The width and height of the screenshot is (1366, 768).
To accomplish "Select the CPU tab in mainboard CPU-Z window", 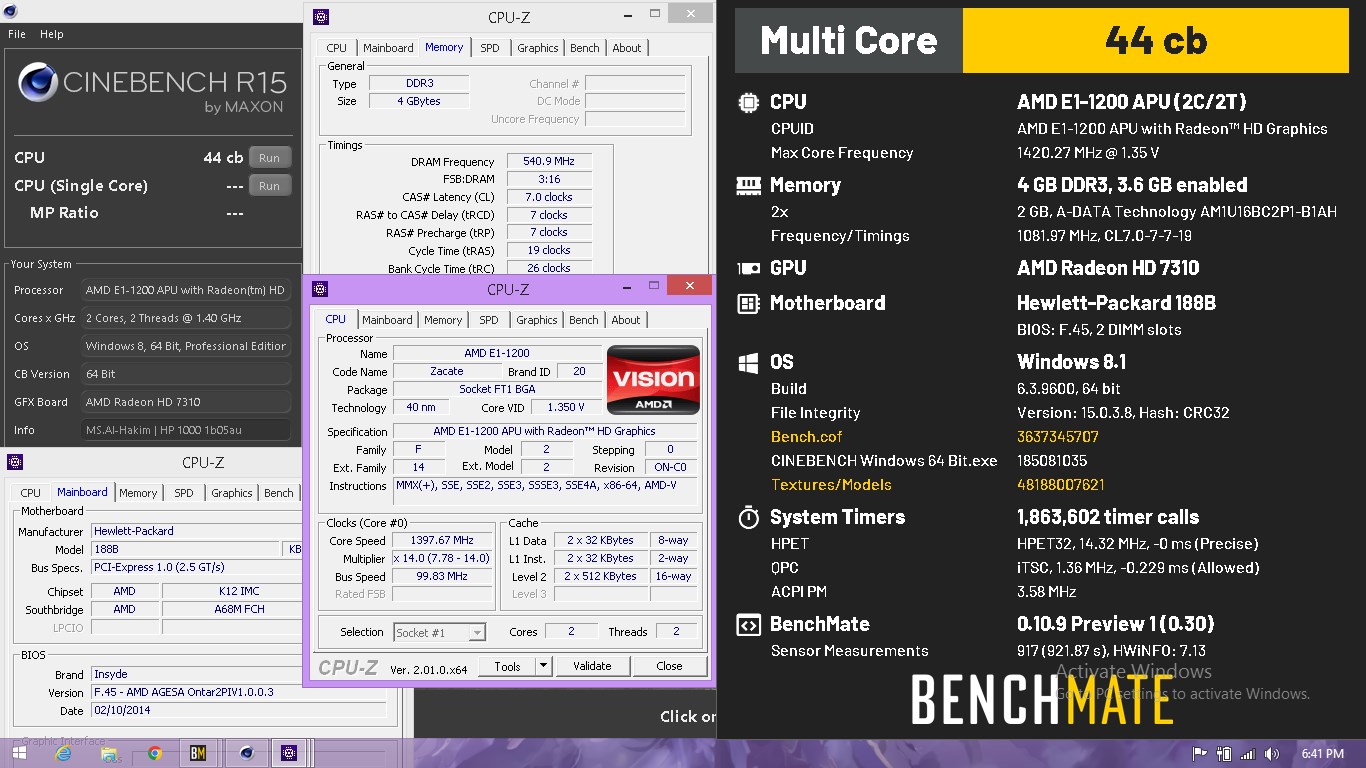I will [31, 493].
